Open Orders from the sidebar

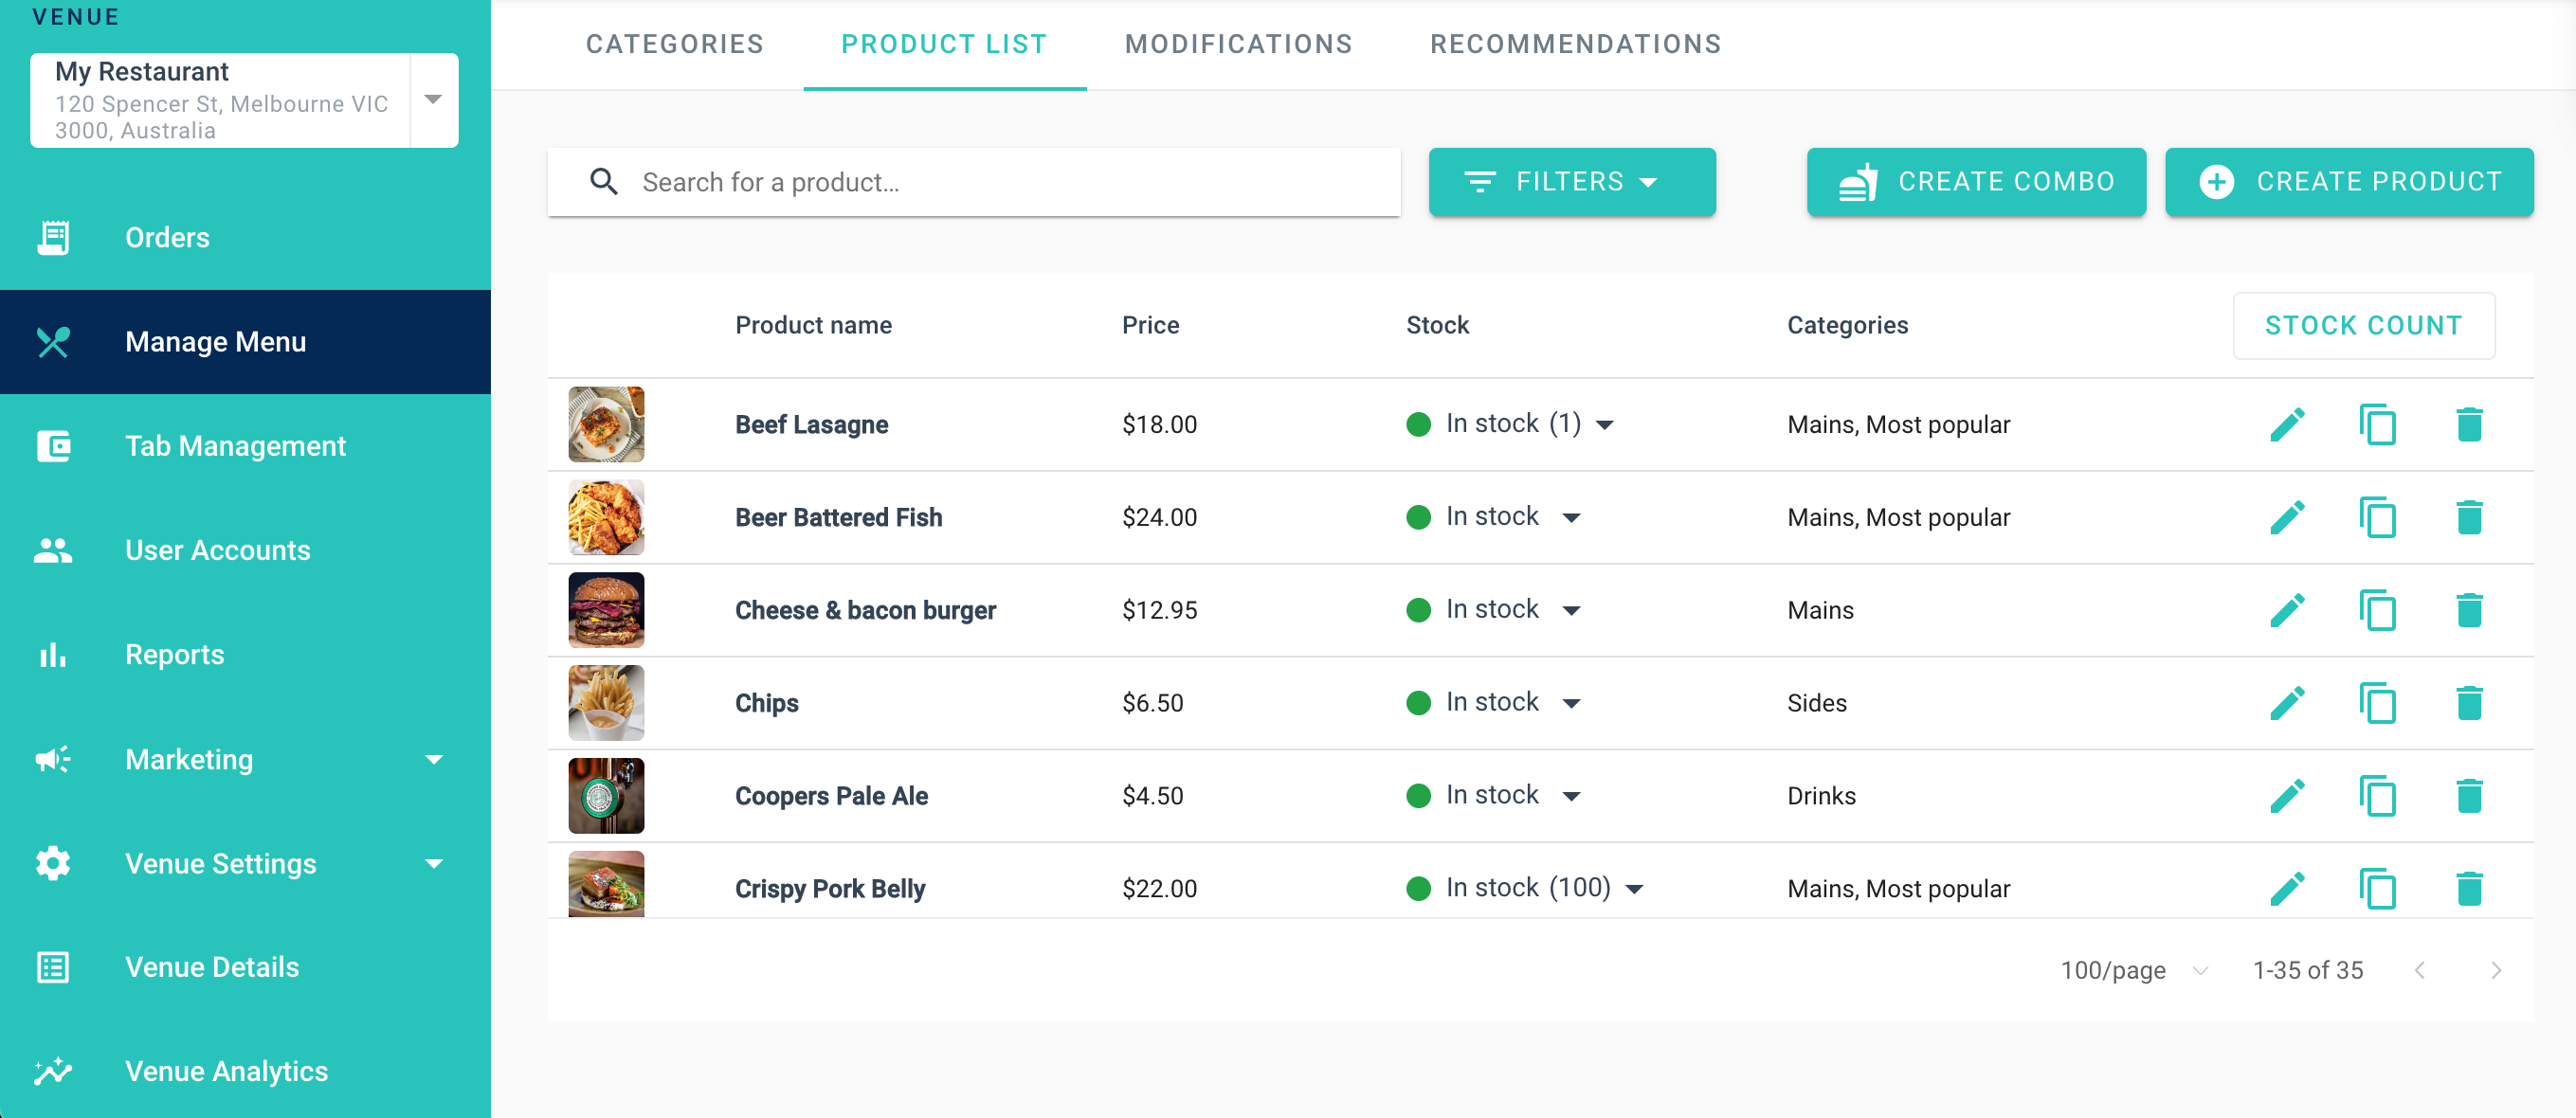pos(167,238)
